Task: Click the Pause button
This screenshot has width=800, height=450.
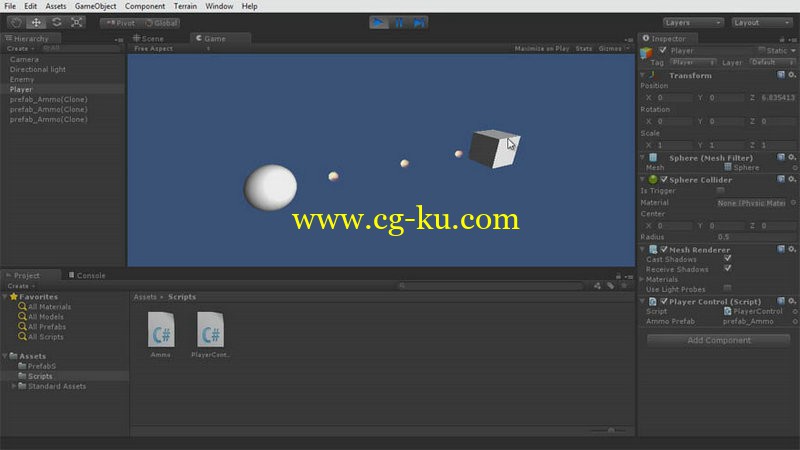Action: [399, 22]
